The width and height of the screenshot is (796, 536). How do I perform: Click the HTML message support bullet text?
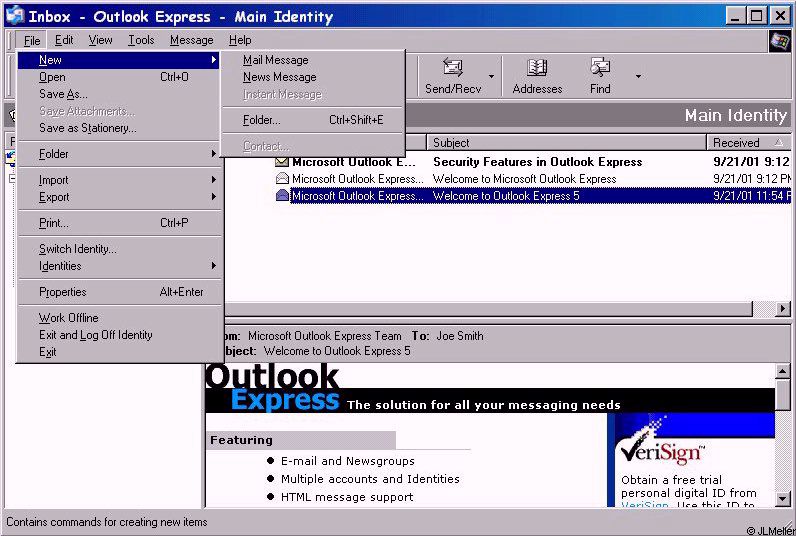pos(347,497)
